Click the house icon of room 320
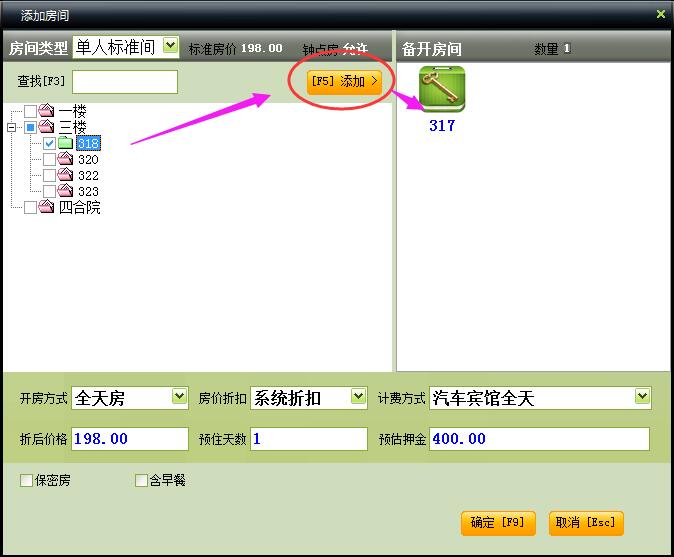Image resolution: width=674 pixels, height=557 pixels. [x=65, y=159]
